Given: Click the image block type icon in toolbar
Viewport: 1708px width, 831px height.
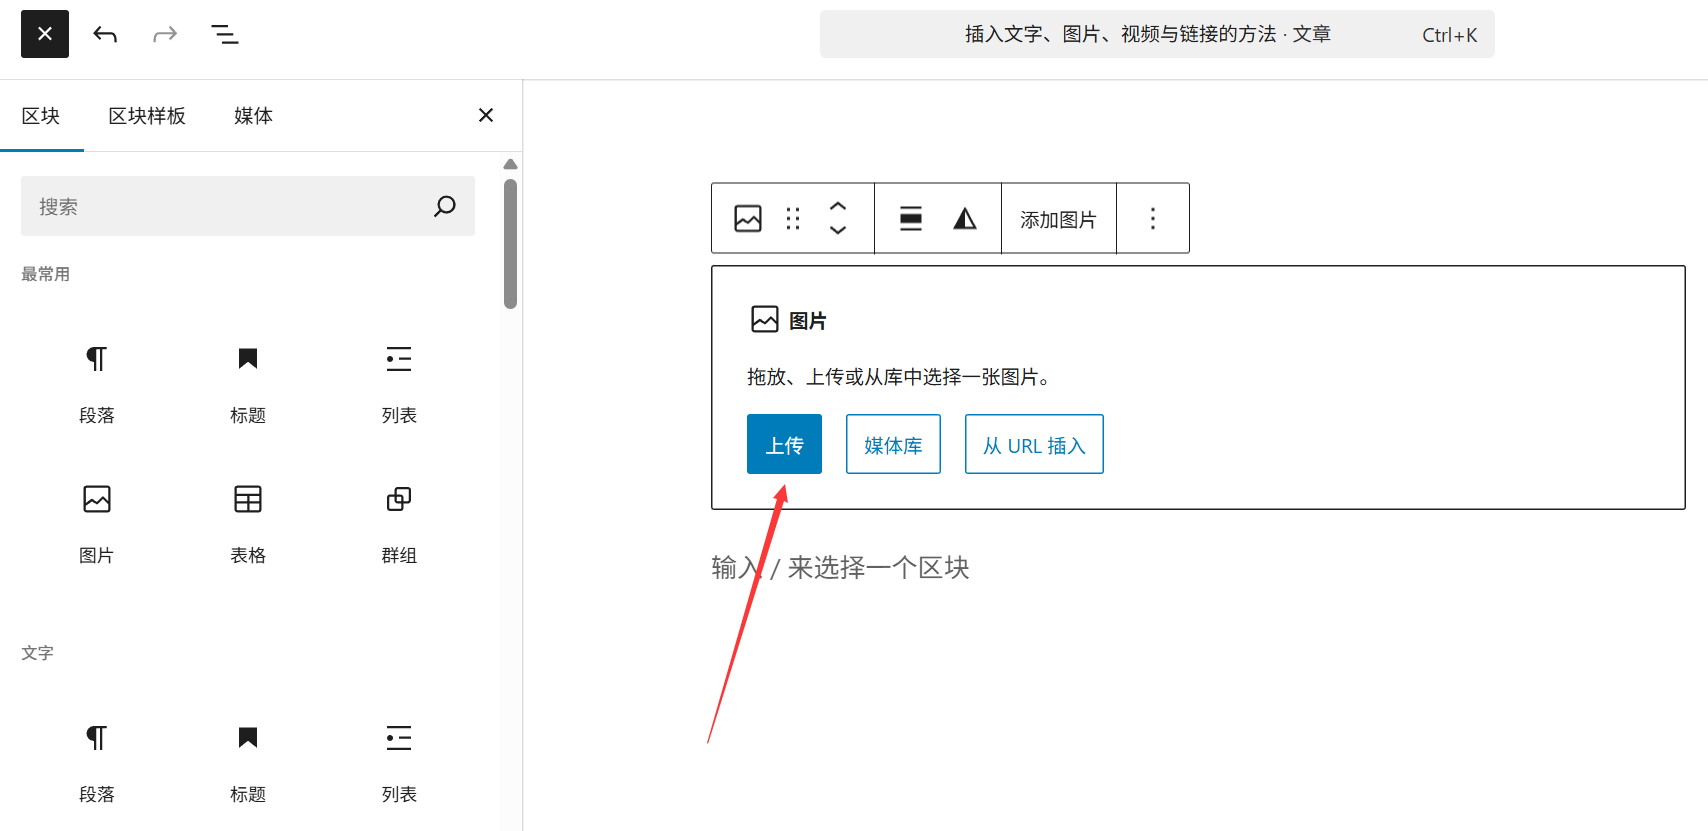Looking at the screenshot, I should [x=748, y=218].
